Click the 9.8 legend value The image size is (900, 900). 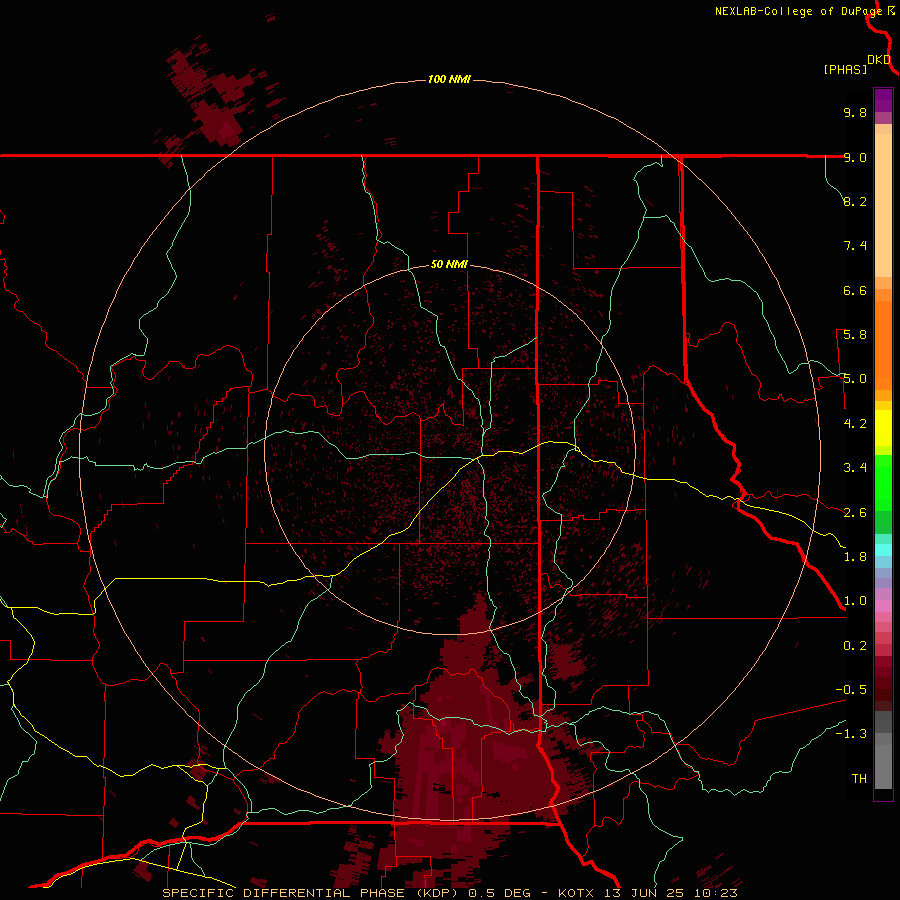click(x=855, y=112)
